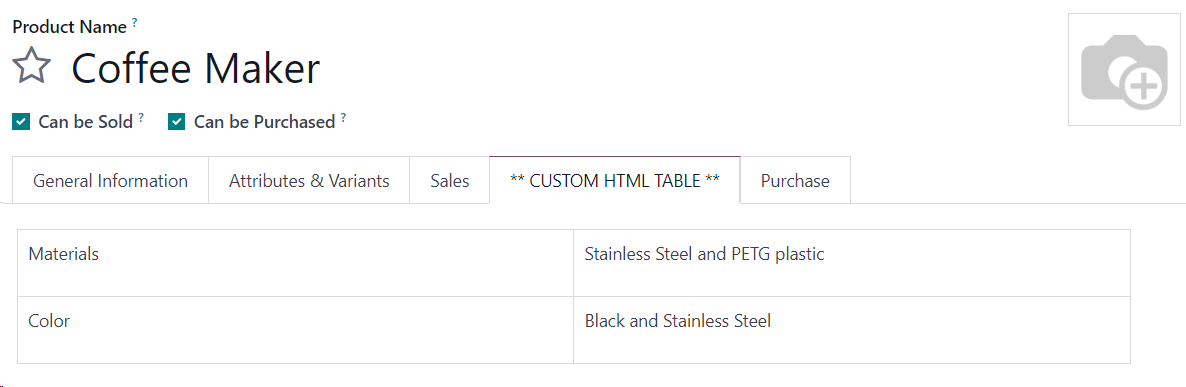Upload product image via camera placeholder
This screenshot has width=1186, height=387.
click(x=1124, y=70)
